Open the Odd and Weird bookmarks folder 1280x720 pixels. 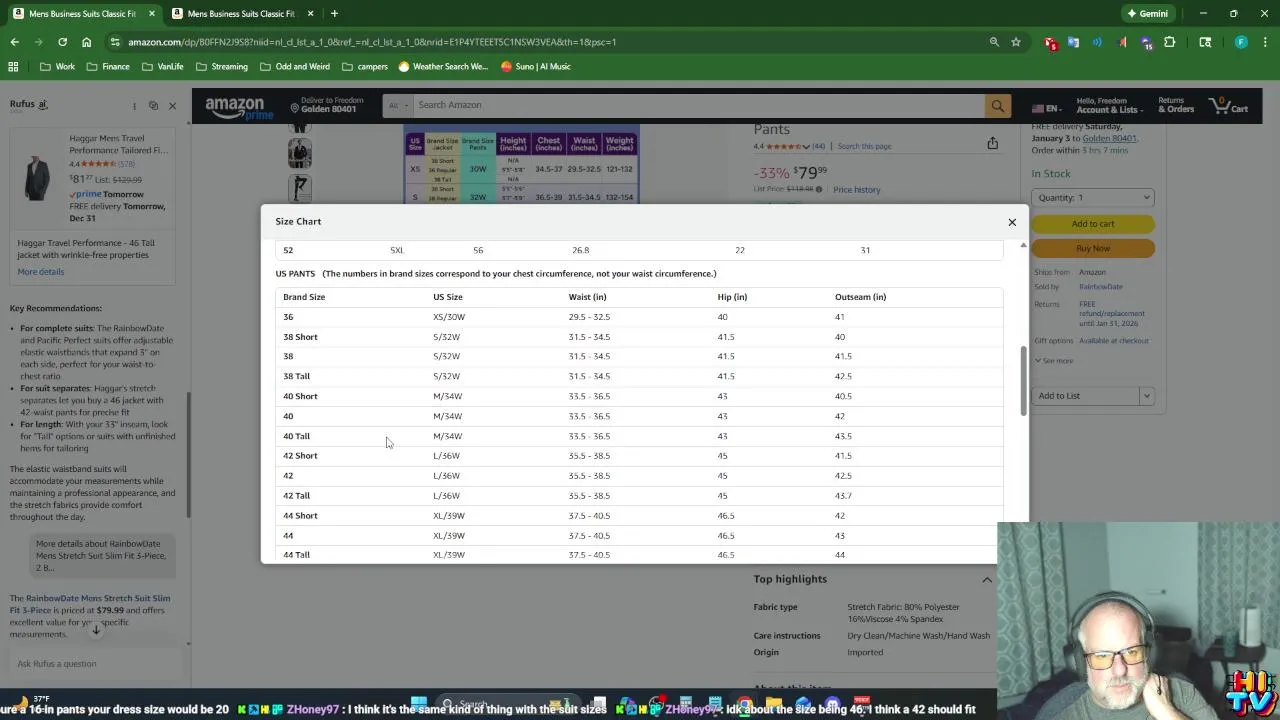pos(294,67)
